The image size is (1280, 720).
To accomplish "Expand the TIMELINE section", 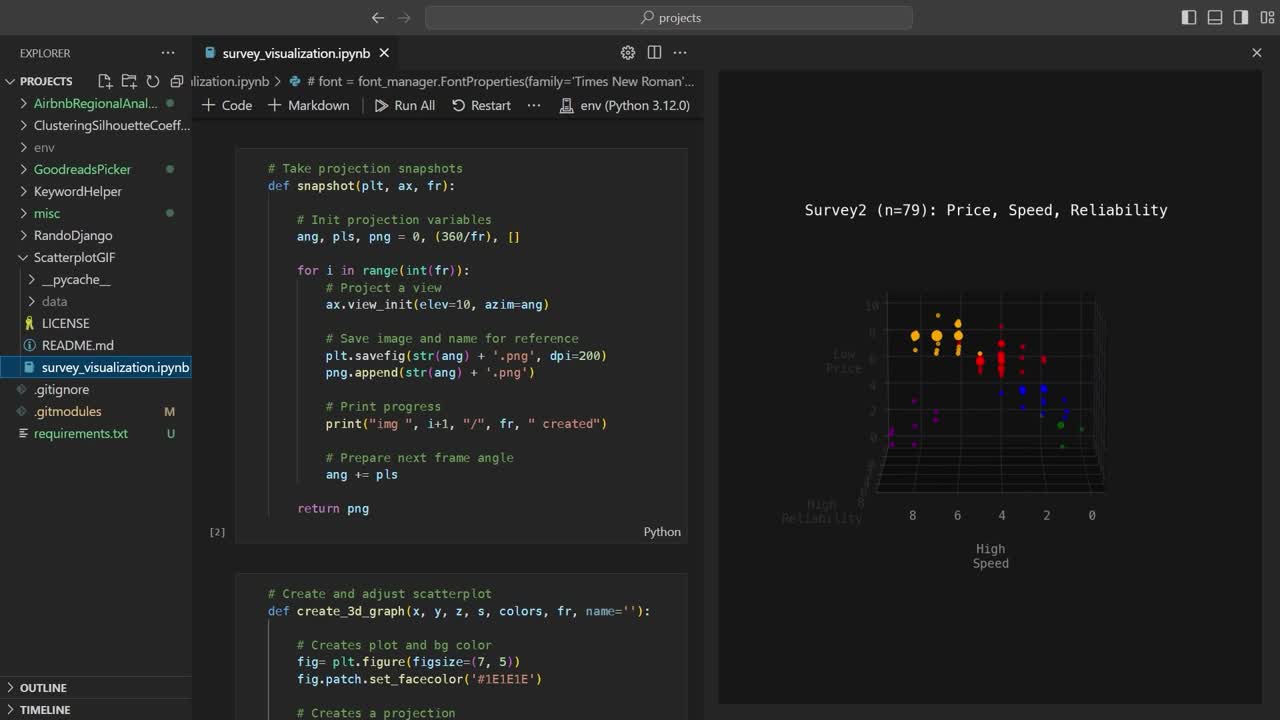I will [96, 709].
